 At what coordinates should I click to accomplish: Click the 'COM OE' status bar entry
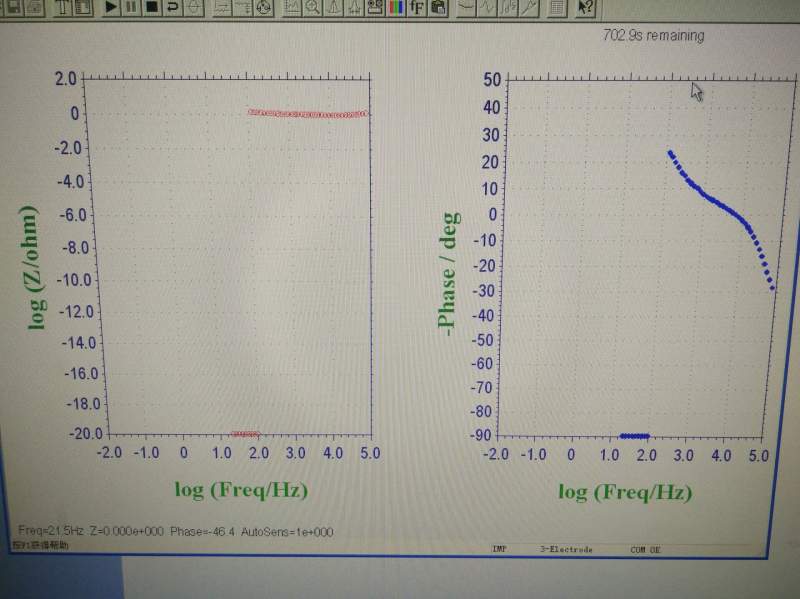(645, 550)
